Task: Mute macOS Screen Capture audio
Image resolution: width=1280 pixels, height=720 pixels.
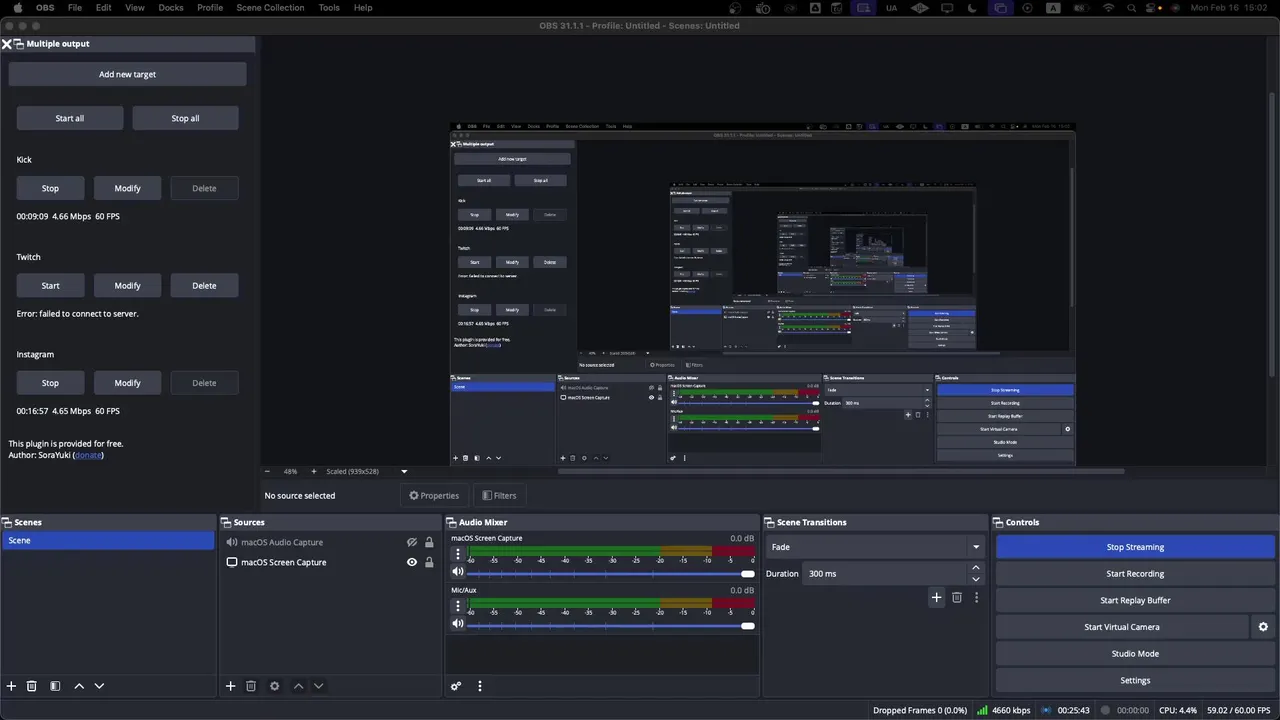Action: pyautogui.click(x=458, y=572)
